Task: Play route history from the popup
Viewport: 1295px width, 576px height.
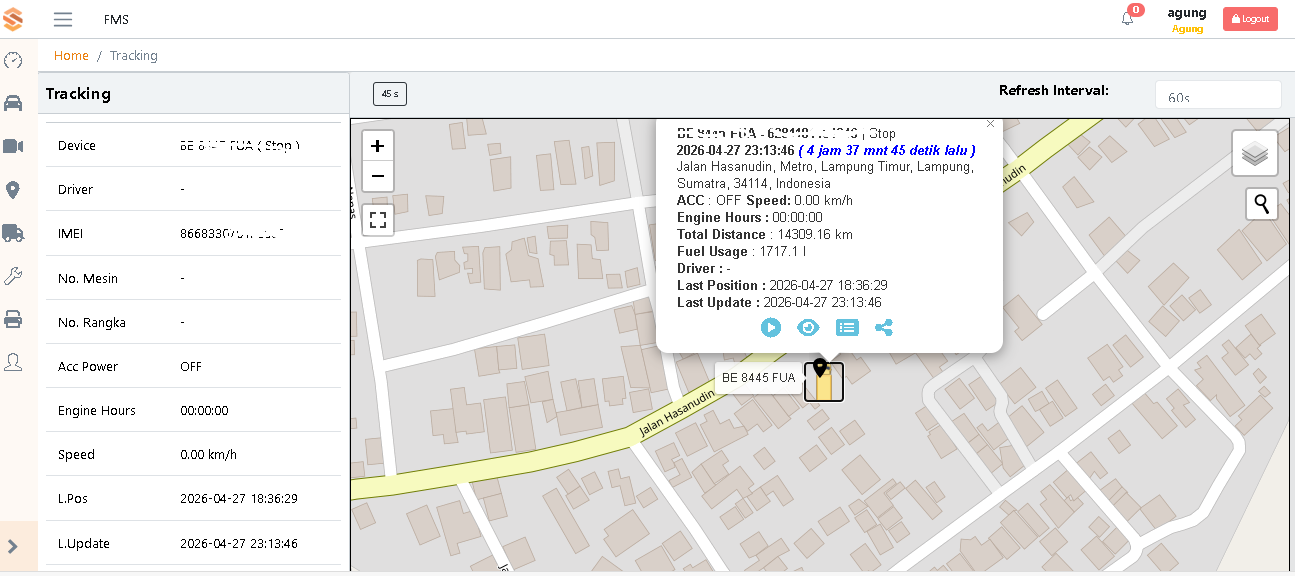Action: (770, 327)
